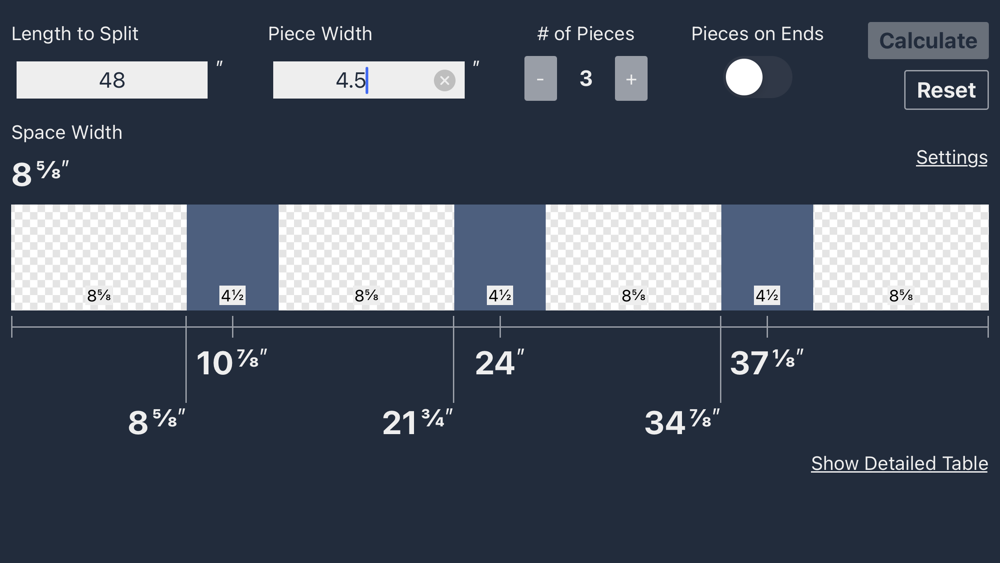Clear the Piece Width field

(x=444, y=81)
